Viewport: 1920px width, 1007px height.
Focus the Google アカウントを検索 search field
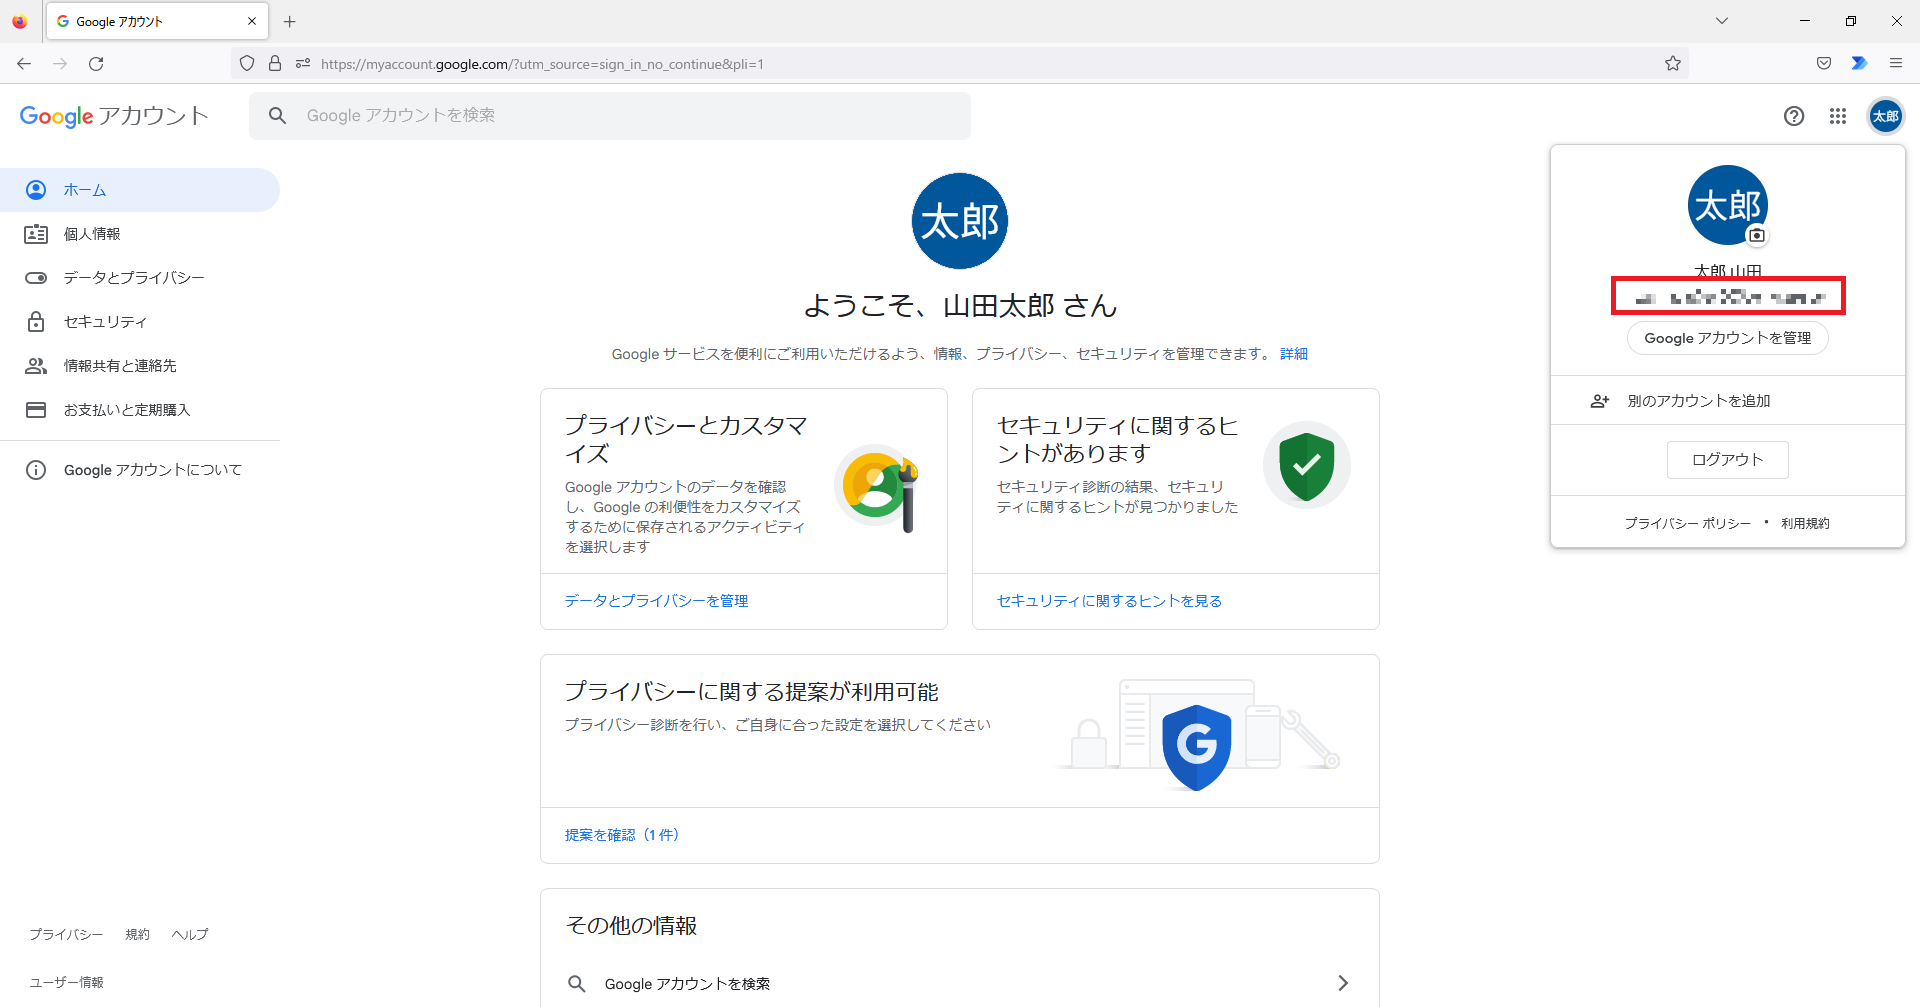[x=610, y=116]
